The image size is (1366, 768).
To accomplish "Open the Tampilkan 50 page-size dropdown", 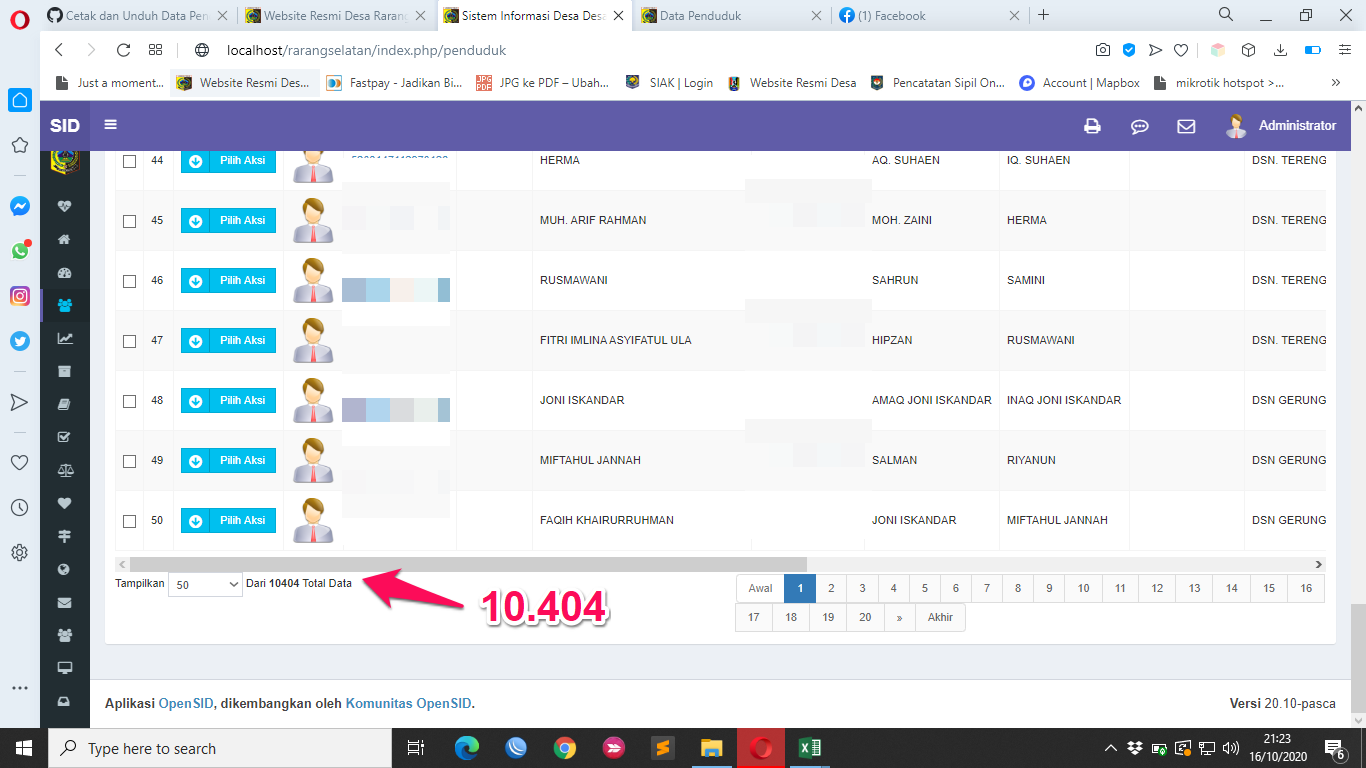I will (x=204, y=583).
